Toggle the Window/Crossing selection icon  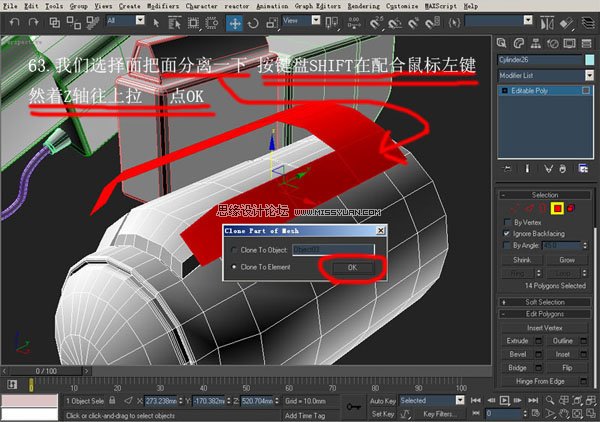coord(212,23)
